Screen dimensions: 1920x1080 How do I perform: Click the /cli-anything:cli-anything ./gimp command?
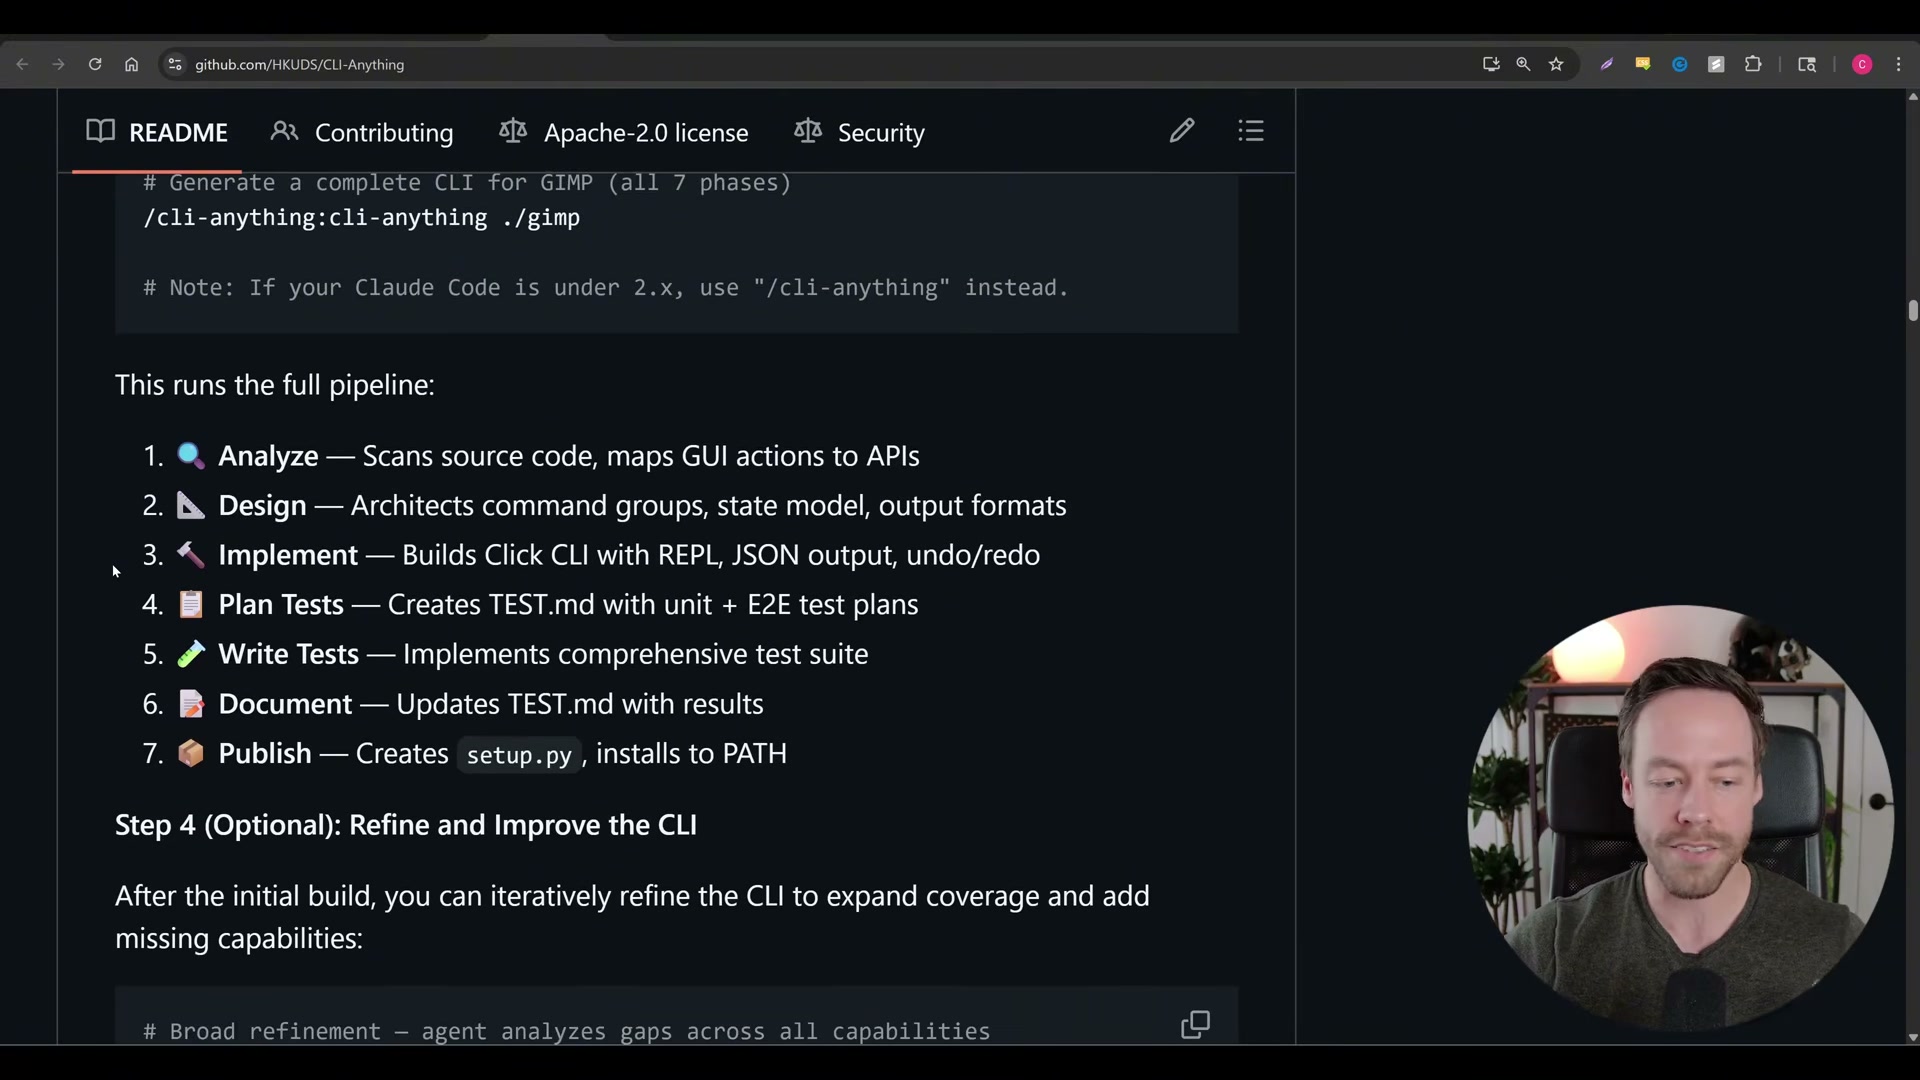tap(362, 218)
